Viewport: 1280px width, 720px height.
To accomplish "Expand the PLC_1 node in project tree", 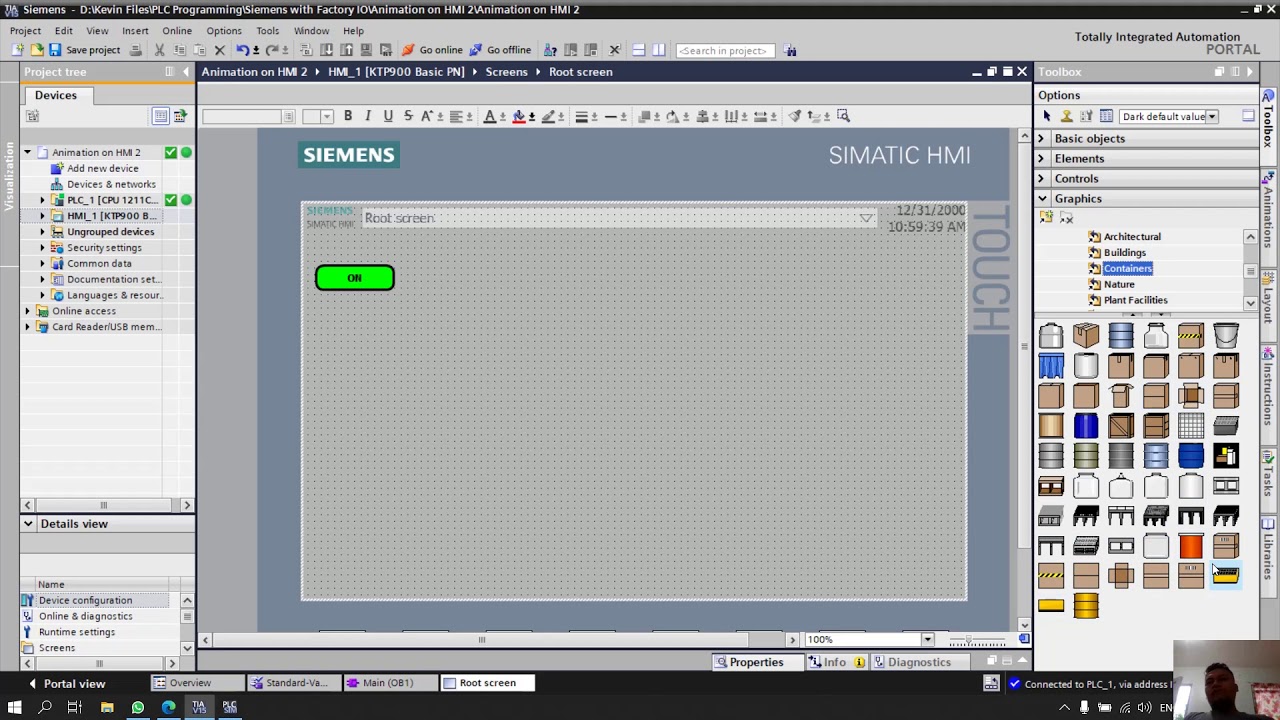I will pyautogui.click(x=42, y=200).
